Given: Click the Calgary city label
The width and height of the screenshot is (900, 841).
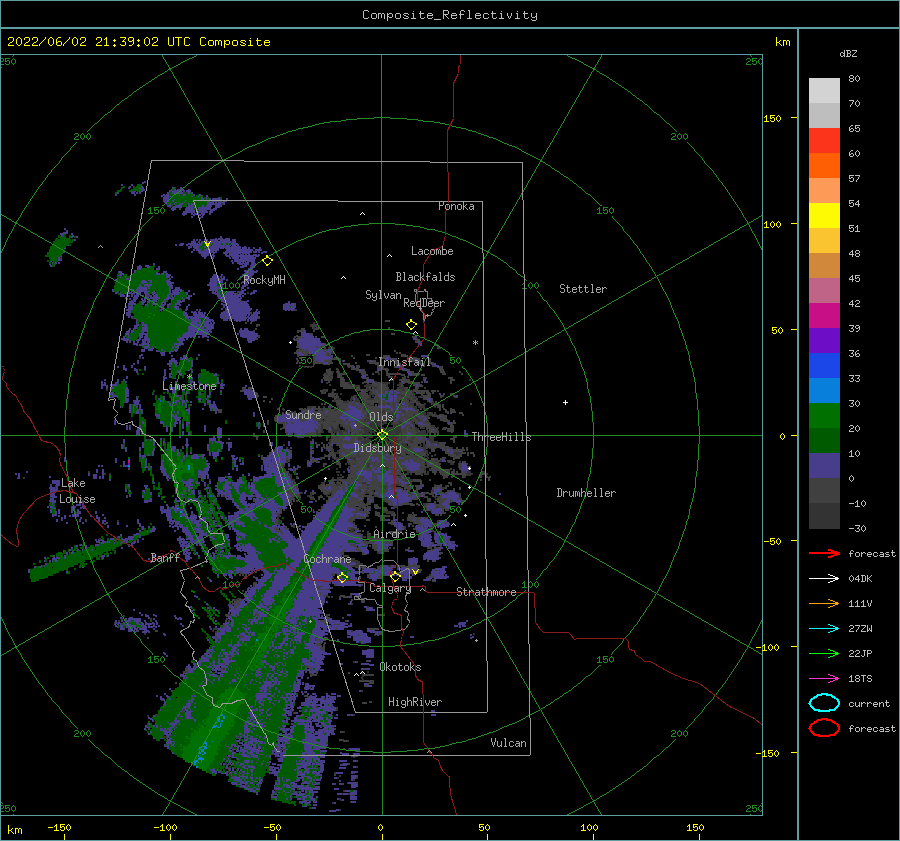Looking at the screenshot, I should (x=390, y=588).
